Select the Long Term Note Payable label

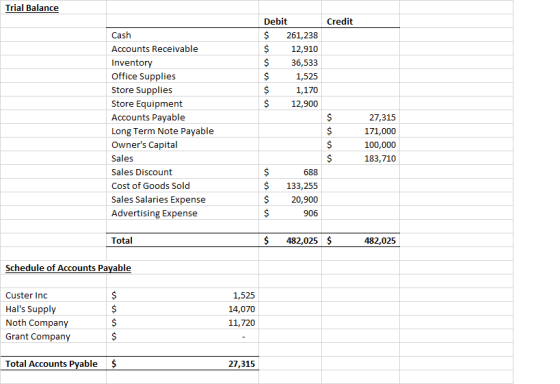(162, 131)
